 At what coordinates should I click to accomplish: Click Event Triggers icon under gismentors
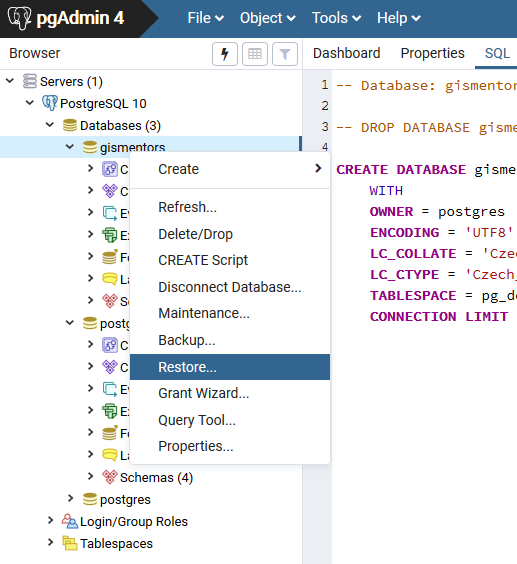(110, 213)
